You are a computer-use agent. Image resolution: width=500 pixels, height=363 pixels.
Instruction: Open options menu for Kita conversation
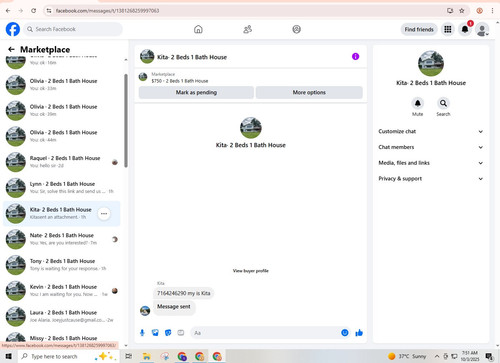pos(104,213)
